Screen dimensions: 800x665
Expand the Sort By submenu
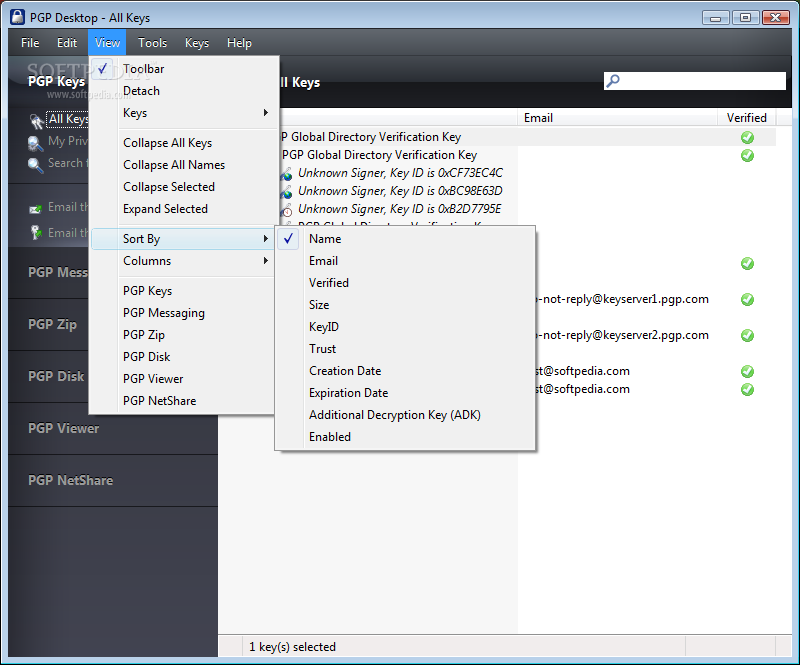[x=183, y=239]
